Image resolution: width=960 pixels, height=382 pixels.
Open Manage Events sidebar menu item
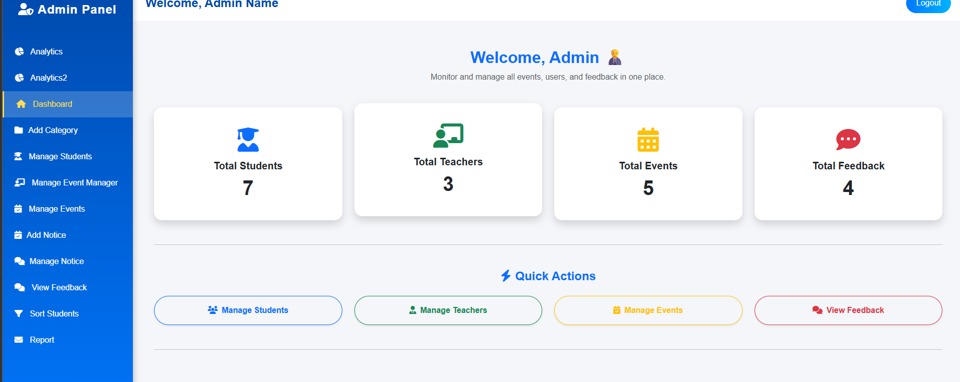pos(67,209)
